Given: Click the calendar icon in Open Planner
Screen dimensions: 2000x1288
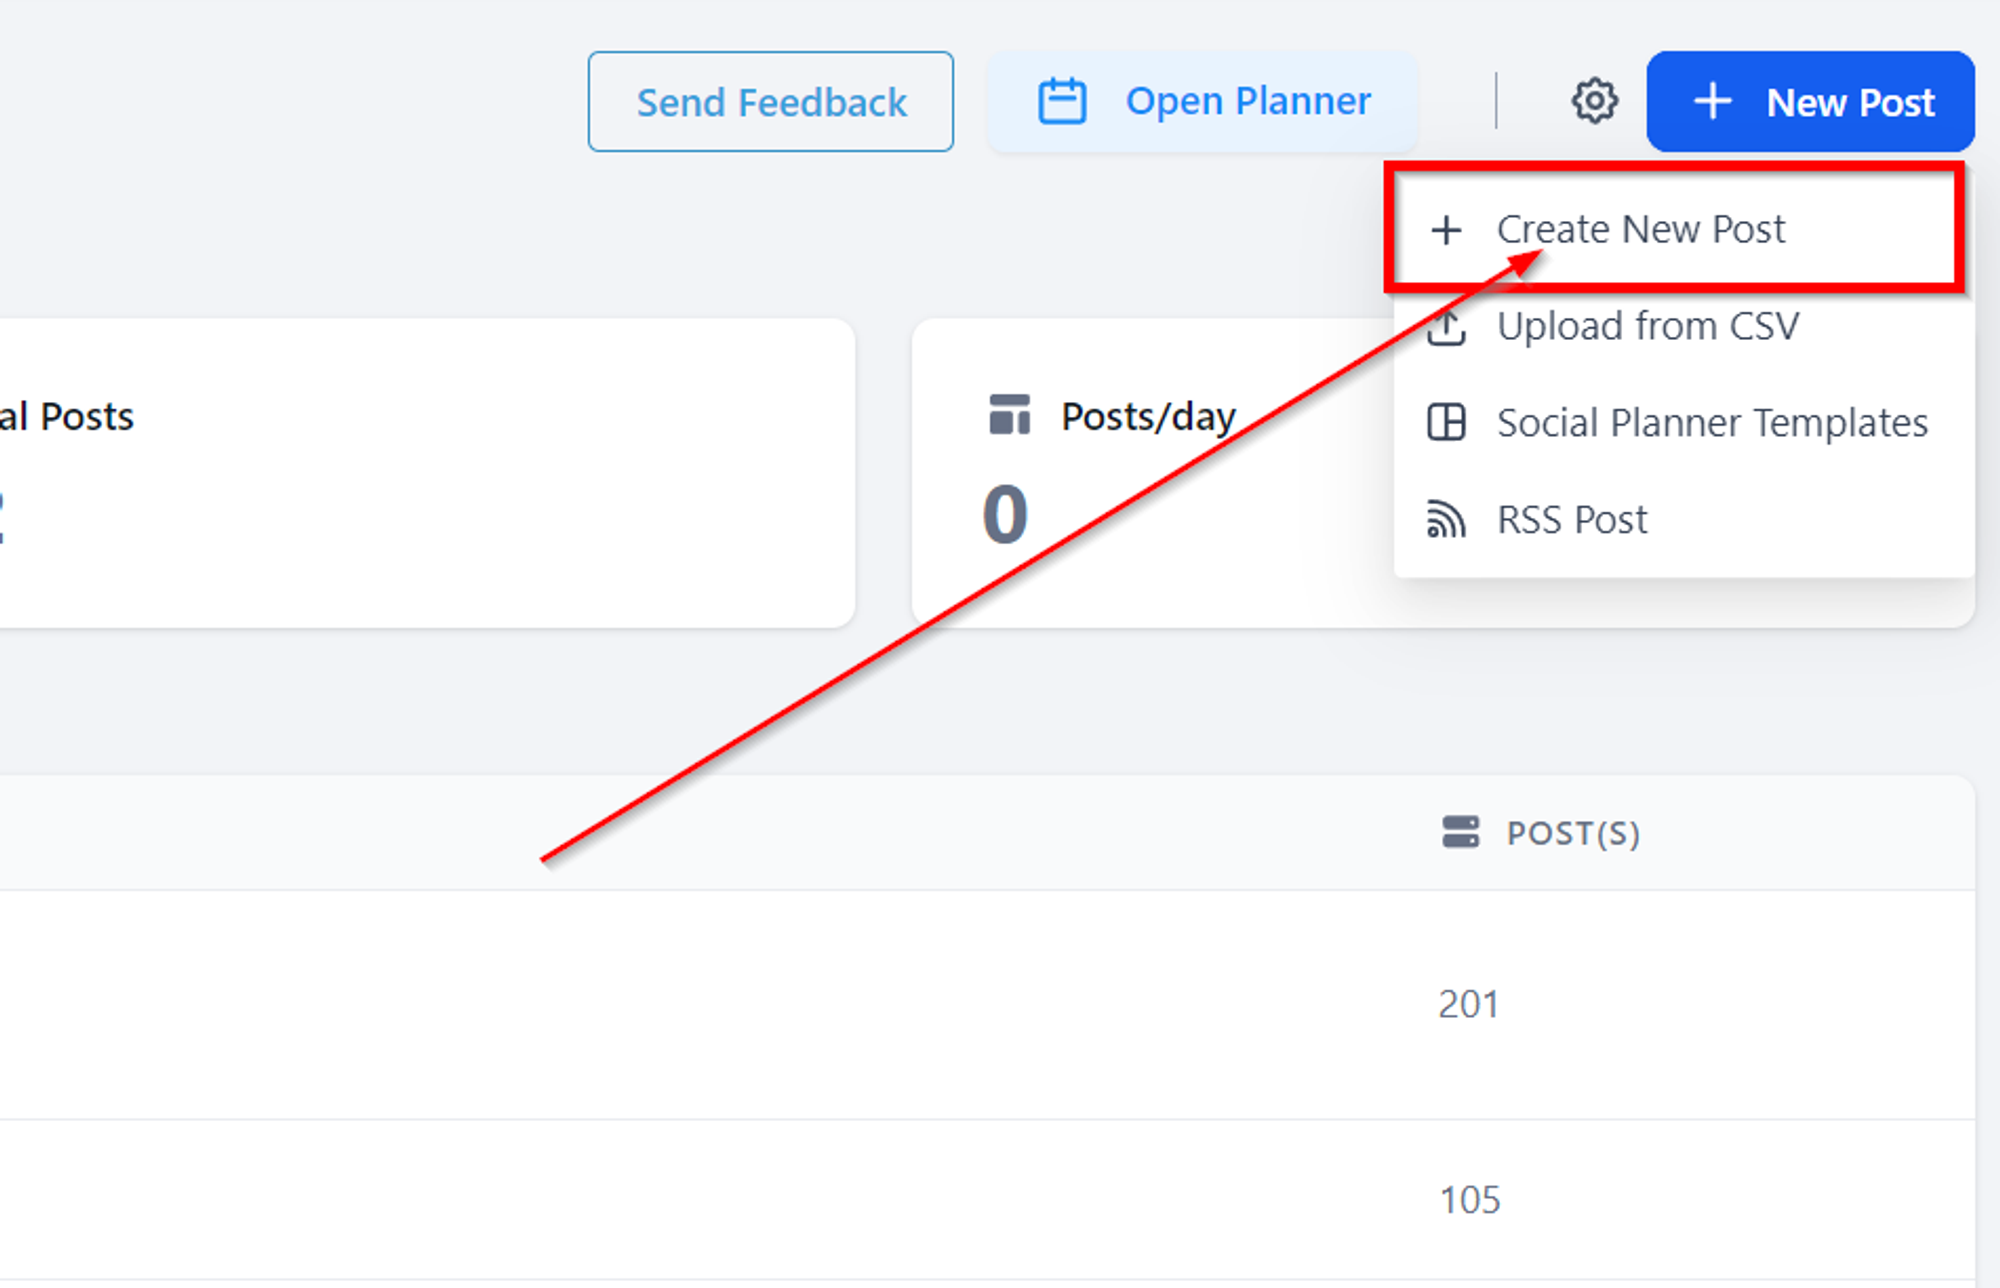Looking at the screenshot, I should (x=1062, y=101).
